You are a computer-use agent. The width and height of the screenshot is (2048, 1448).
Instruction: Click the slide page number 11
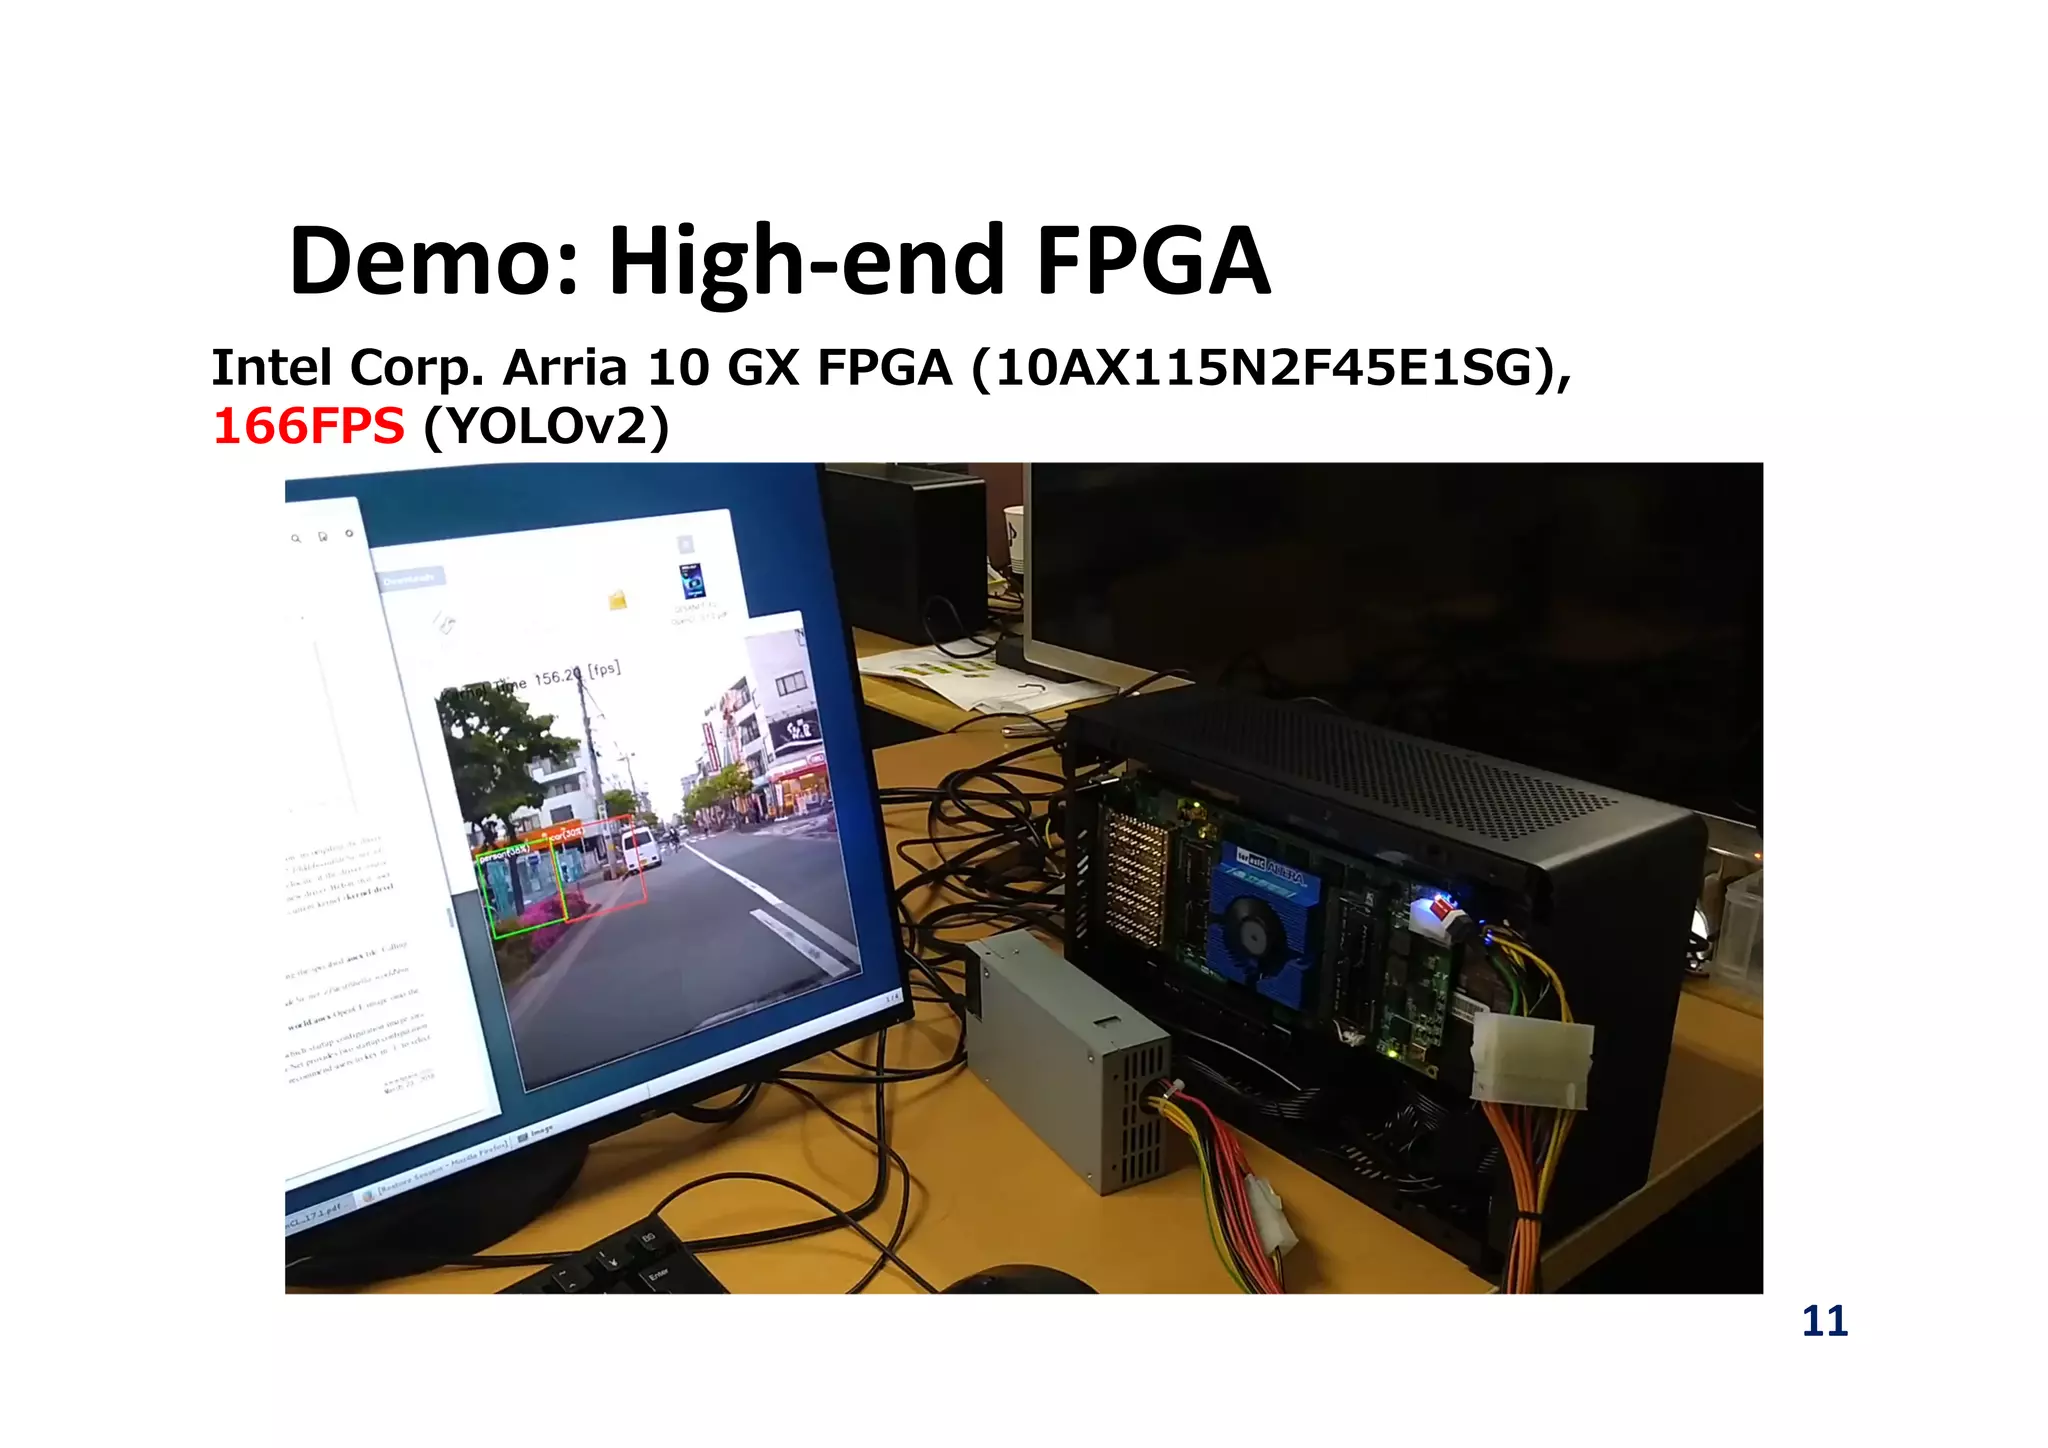point(1825,1322)
